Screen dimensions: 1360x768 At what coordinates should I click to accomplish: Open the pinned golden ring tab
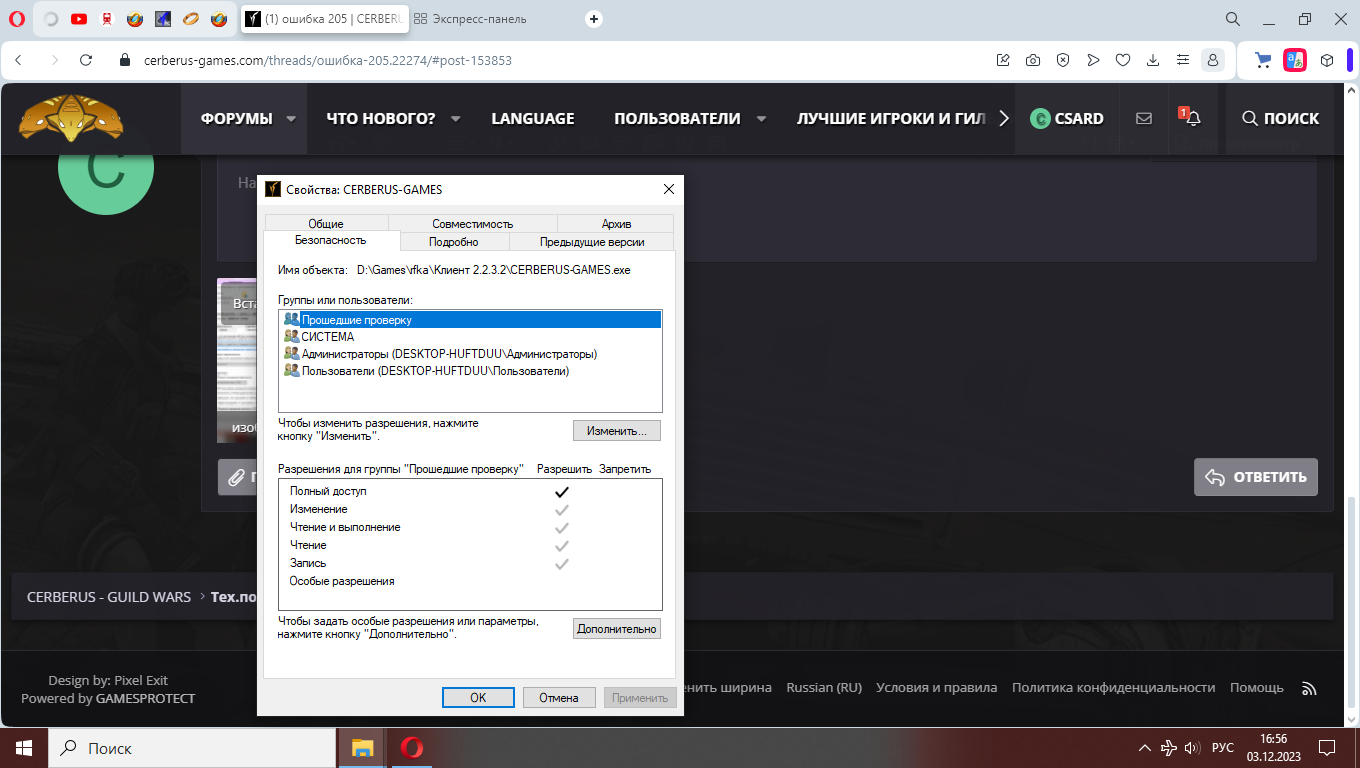(x=191, y=18)
